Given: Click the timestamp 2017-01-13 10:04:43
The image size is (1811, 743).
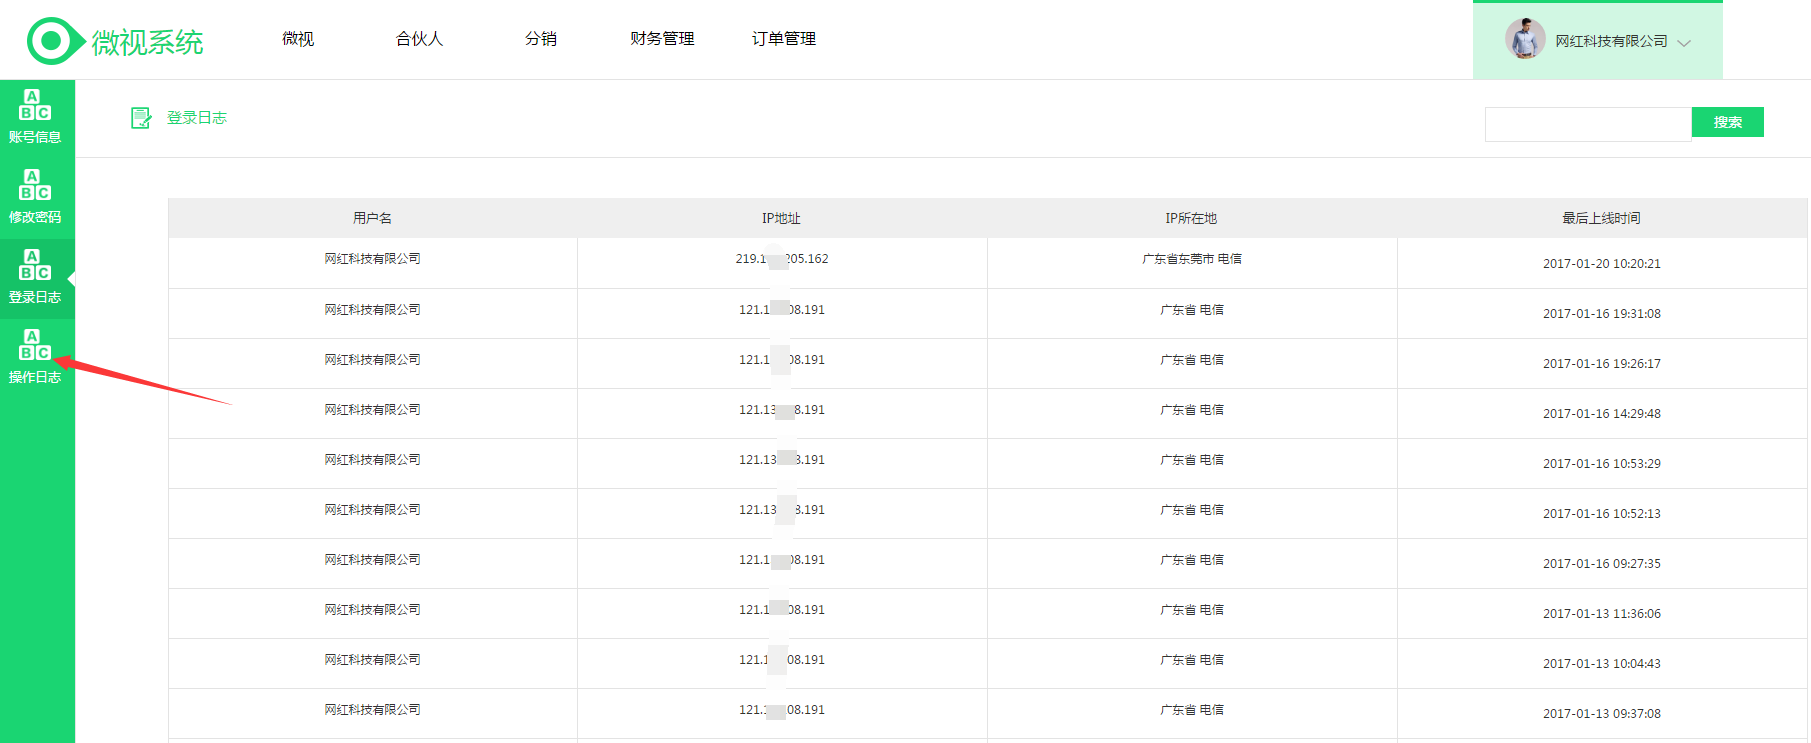Looking at the screenshot, I should tap(1602, 664).
